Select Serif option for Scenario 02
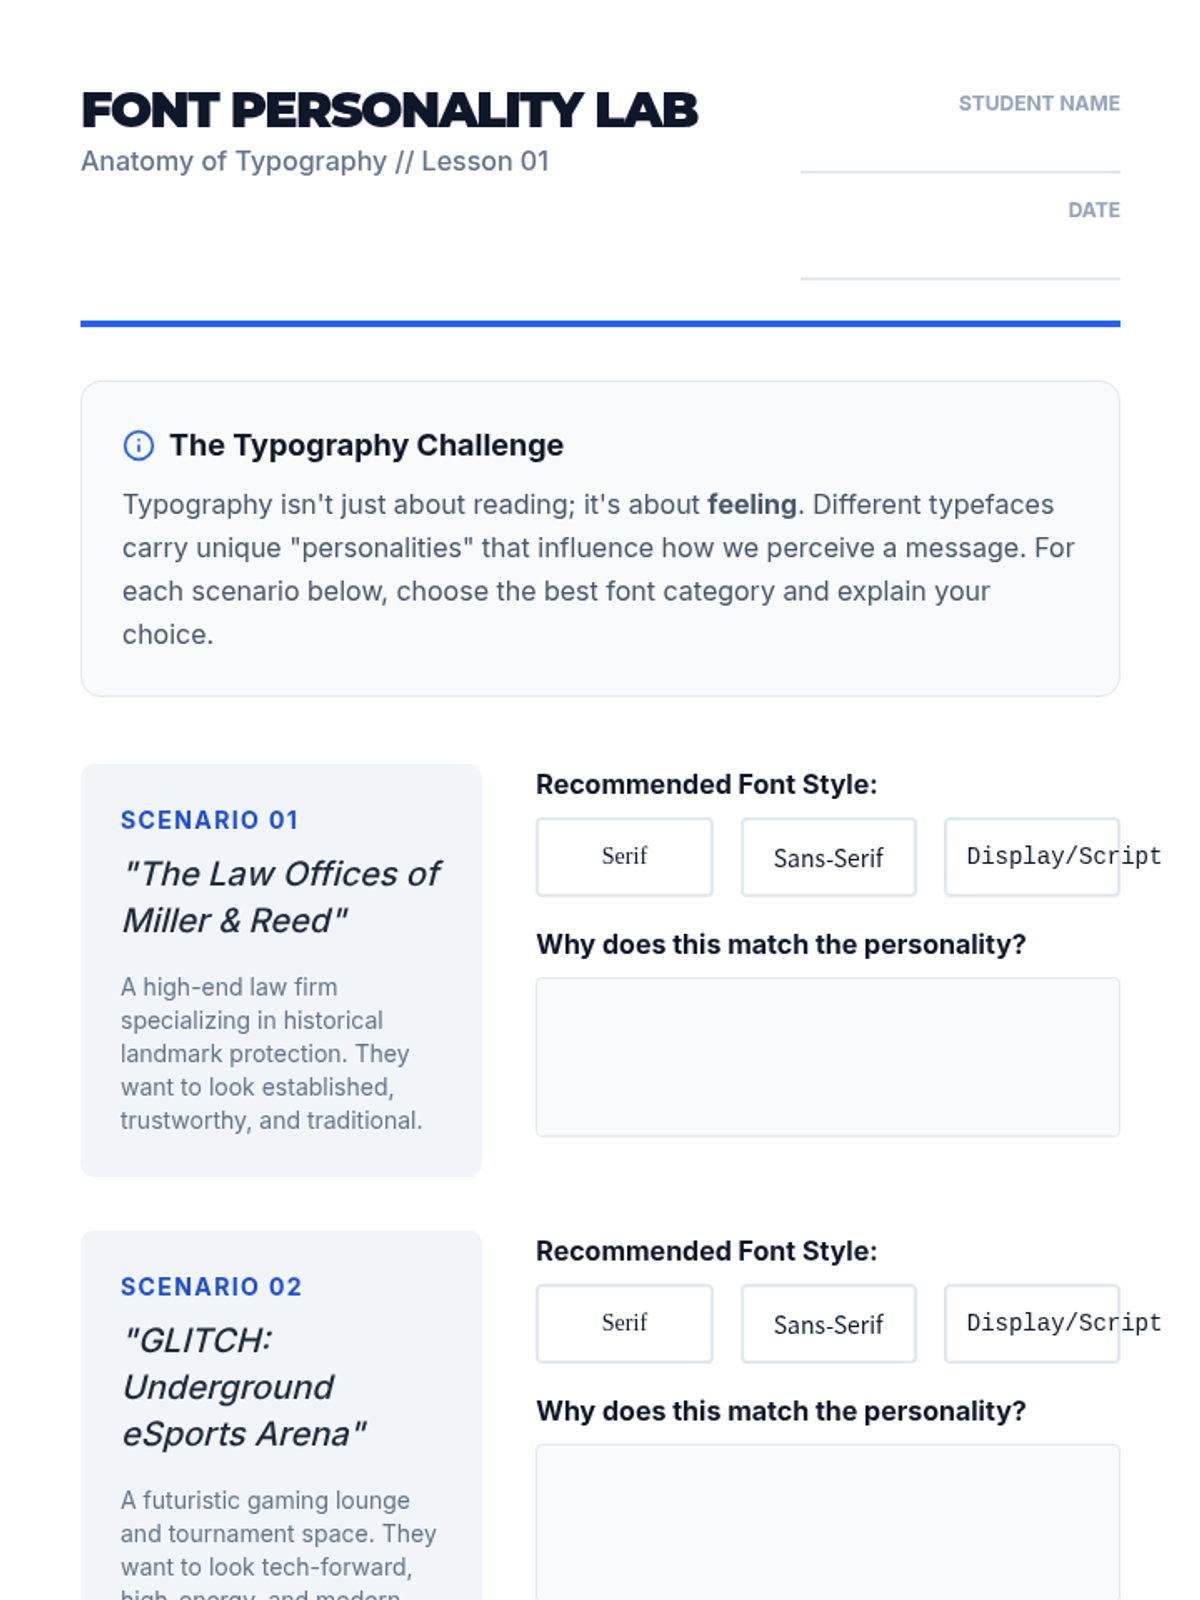 (x=624, y=1324)
